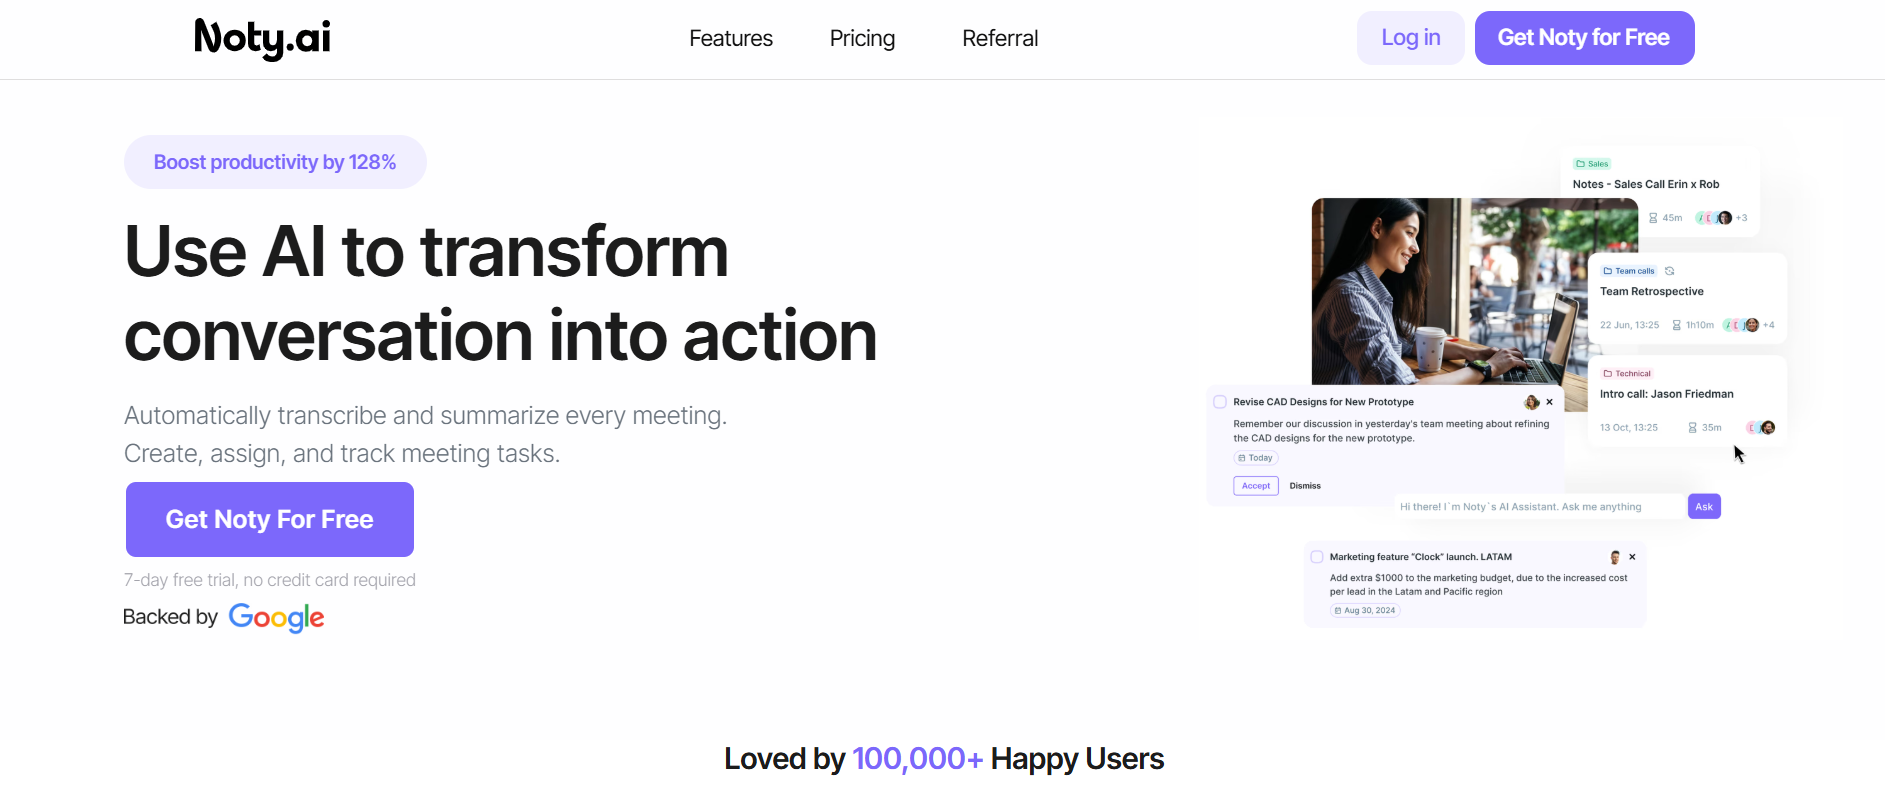
Task: Click the Boost productivity by 128% badge
Action: (x=275, y=162)
